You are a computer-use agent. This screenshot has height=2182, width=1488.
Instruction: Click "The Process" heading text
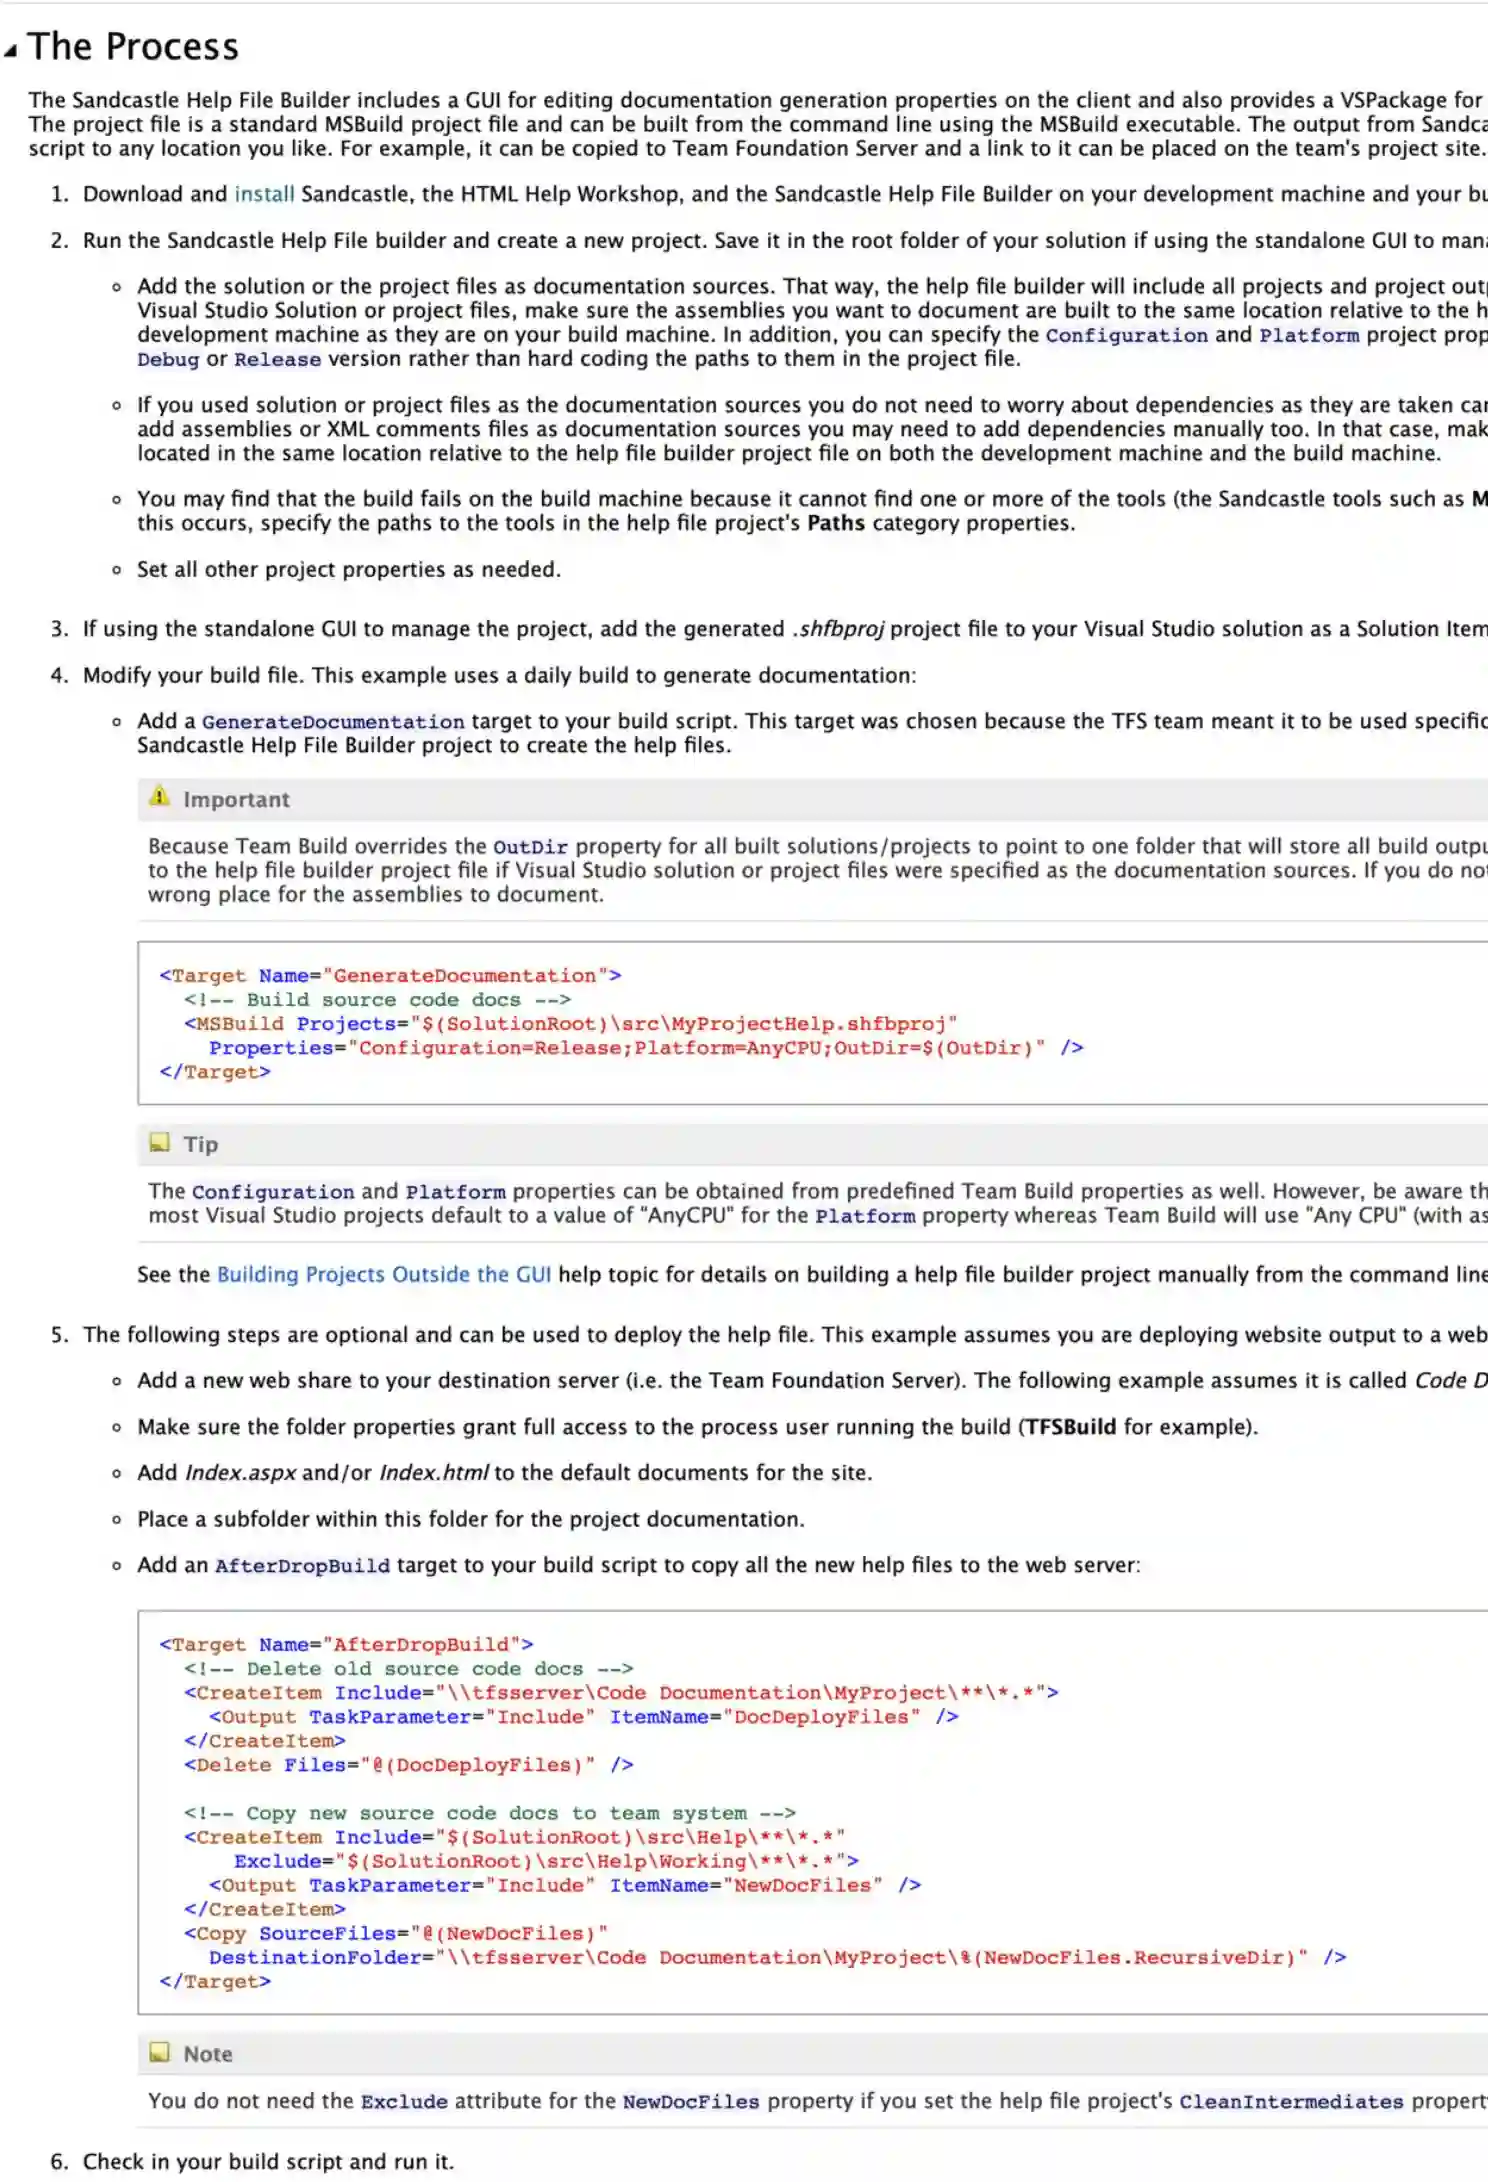[133, 47]
